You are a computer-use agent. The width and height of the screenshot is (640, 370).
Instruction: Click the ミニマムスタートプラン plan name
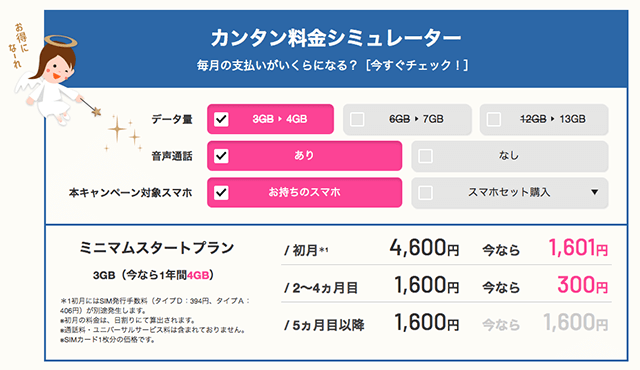(157, 248)
